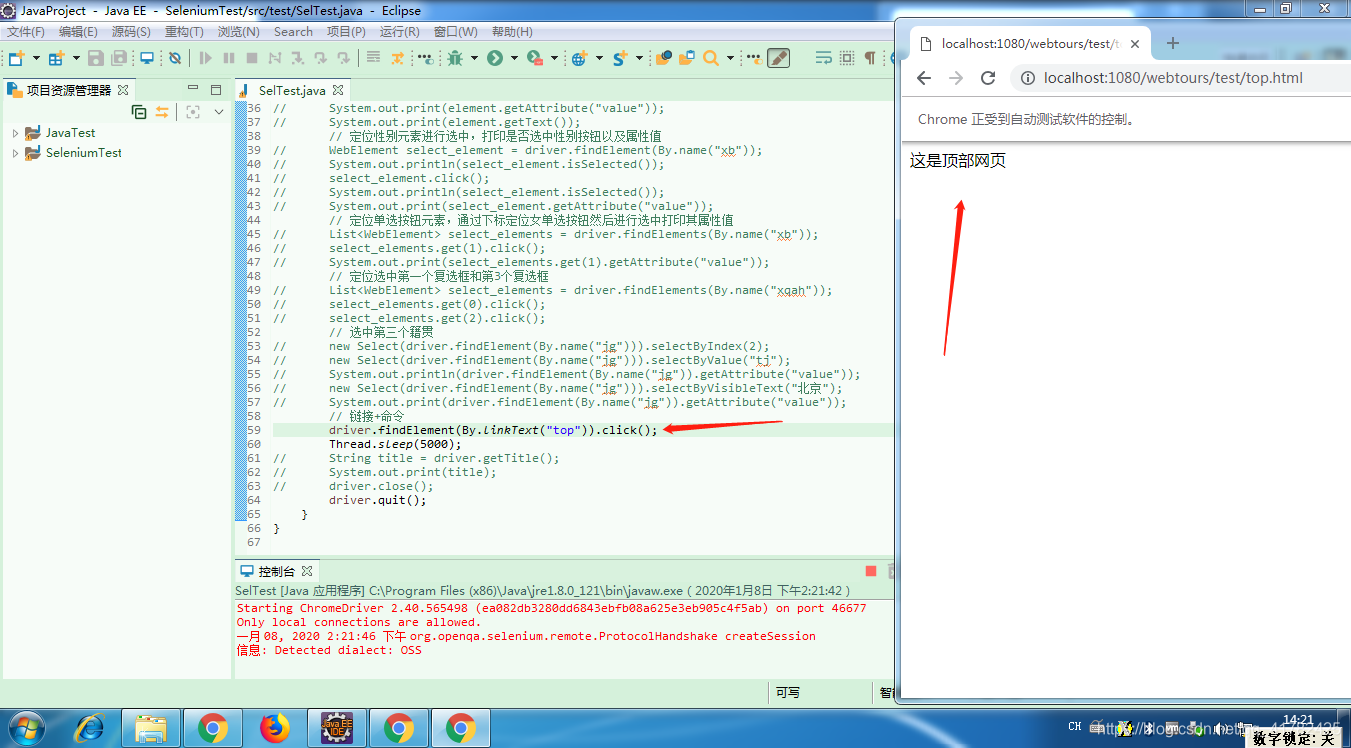Toggle Mark Occurrences highlighter button
Image resolution: width=1351 pixels, height=748 pixels.
[778, 58]
